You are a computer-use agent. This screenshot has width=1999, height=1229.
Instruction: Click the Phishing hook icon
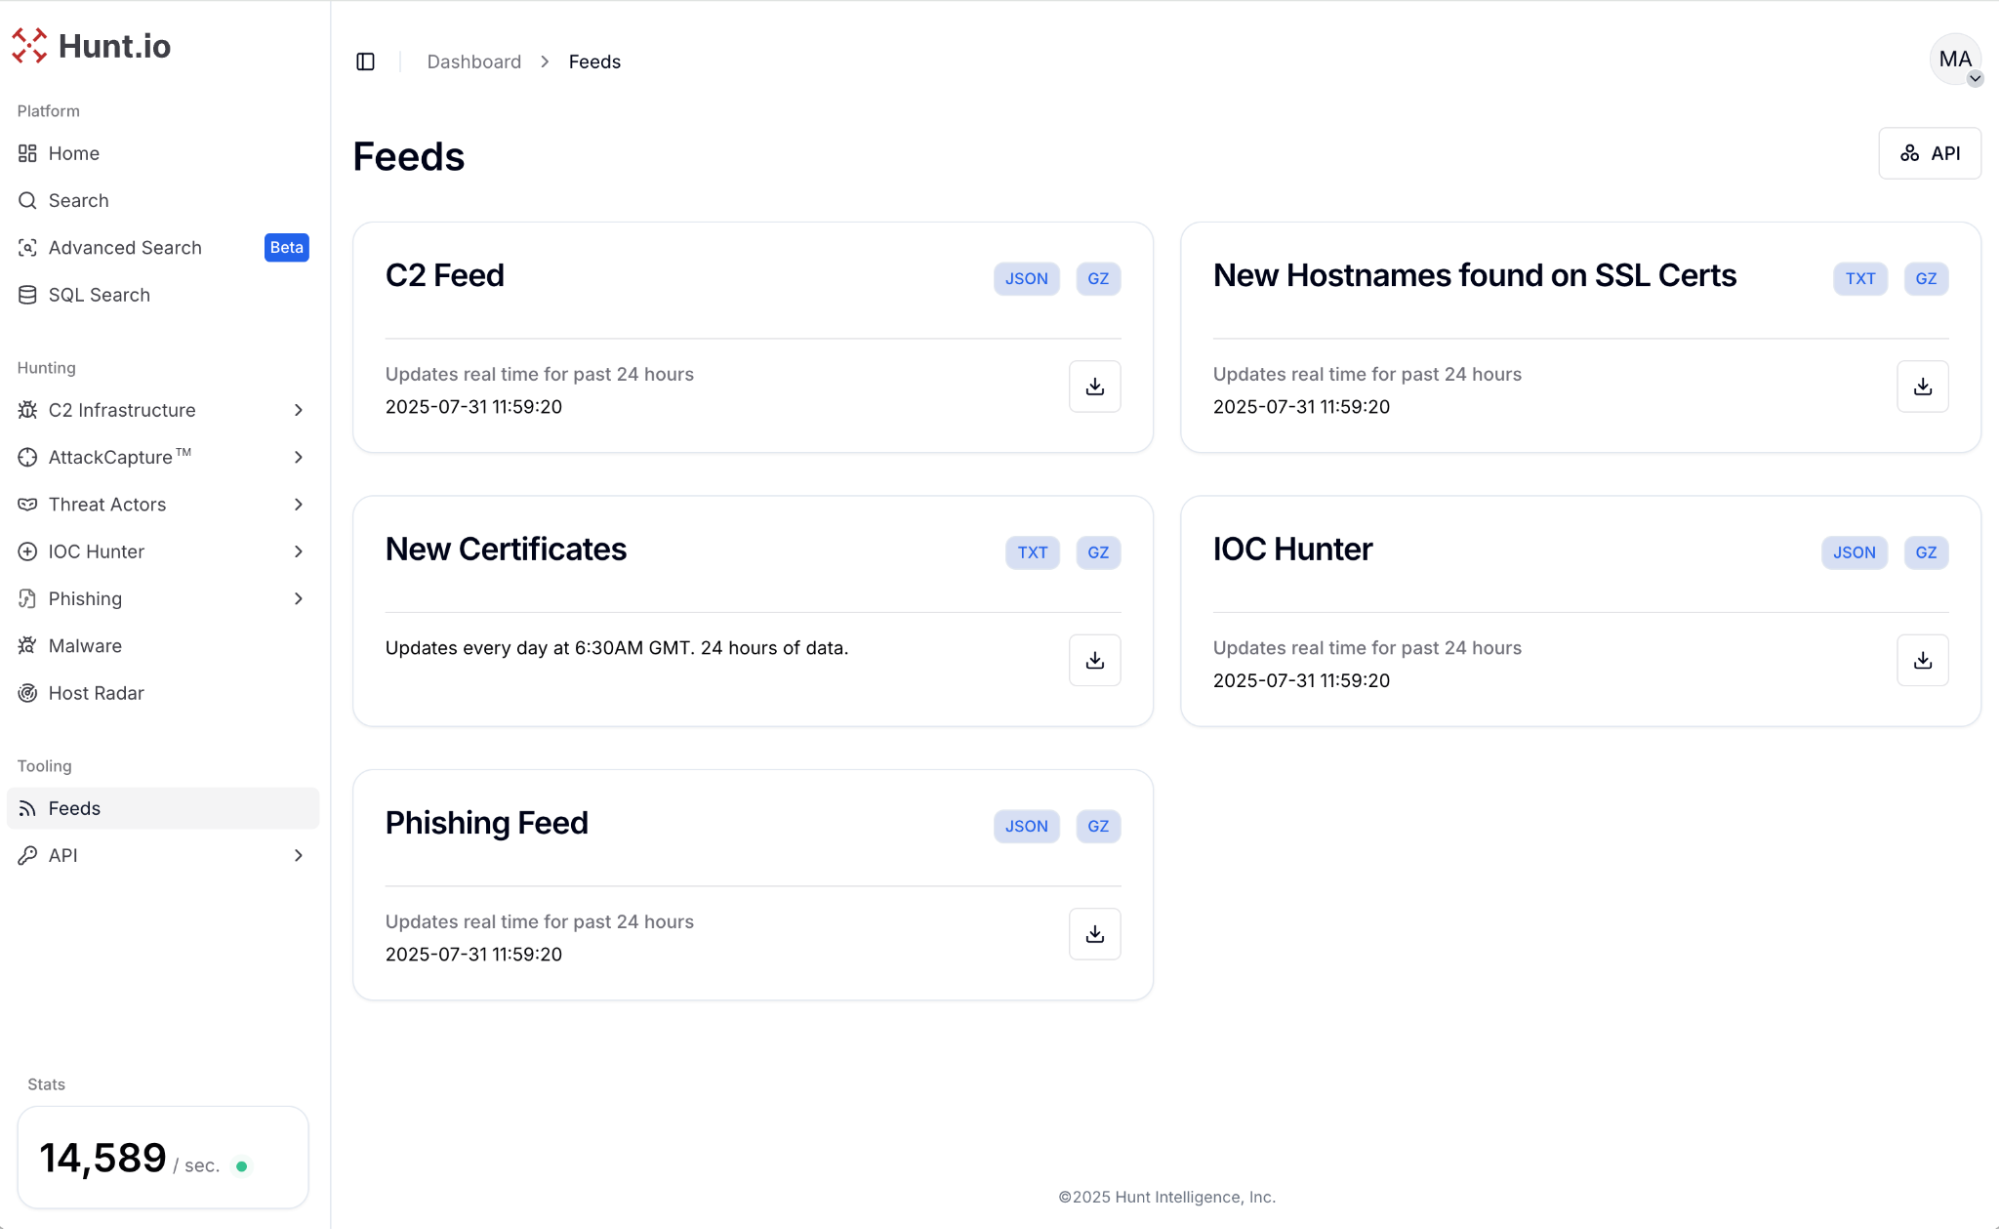point(27,598)
